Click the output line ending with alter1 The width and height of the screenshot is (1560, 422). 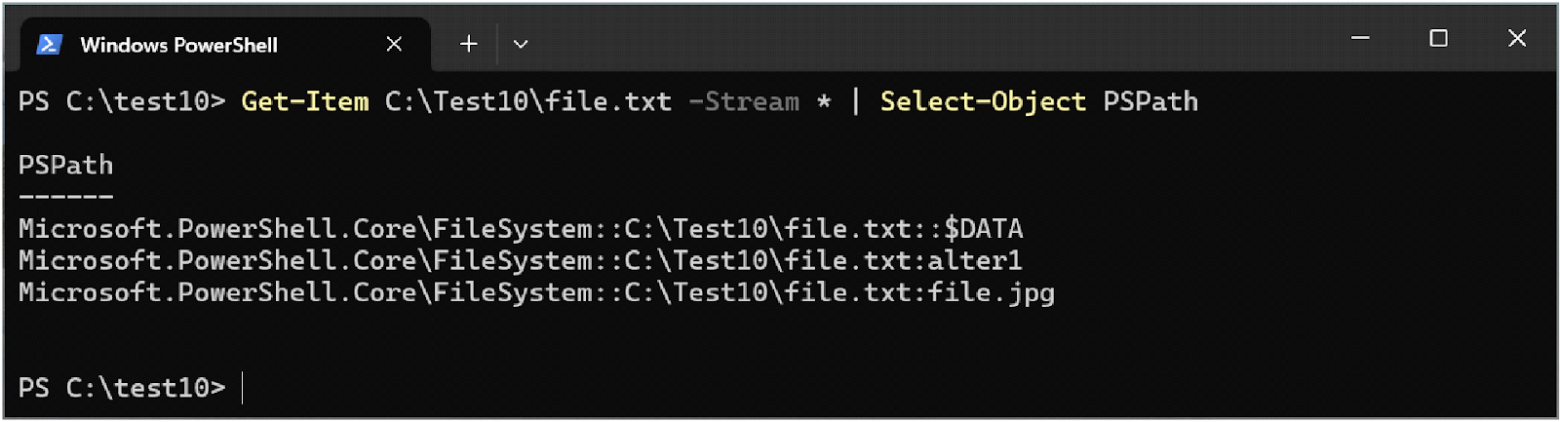pos(520,262)
